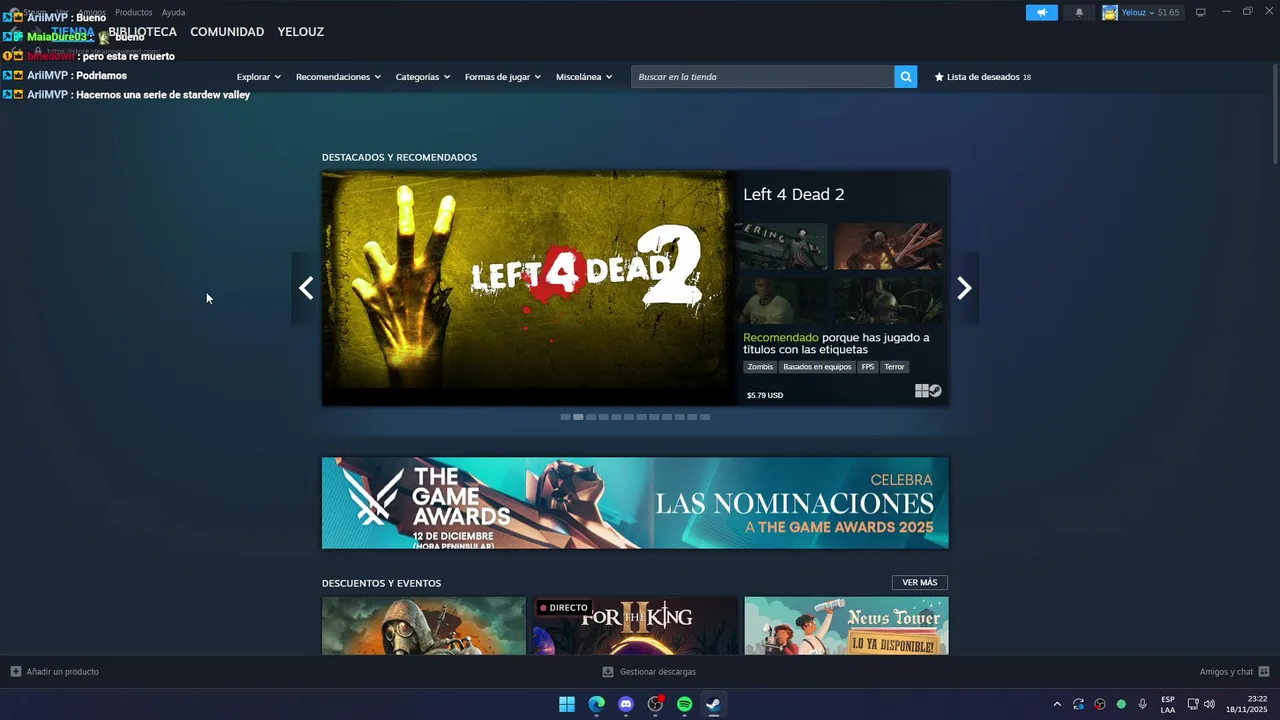Open Spotify from taskbar
The height and width of the screenshot is (720, 1280).
click(x=684, y=704)
